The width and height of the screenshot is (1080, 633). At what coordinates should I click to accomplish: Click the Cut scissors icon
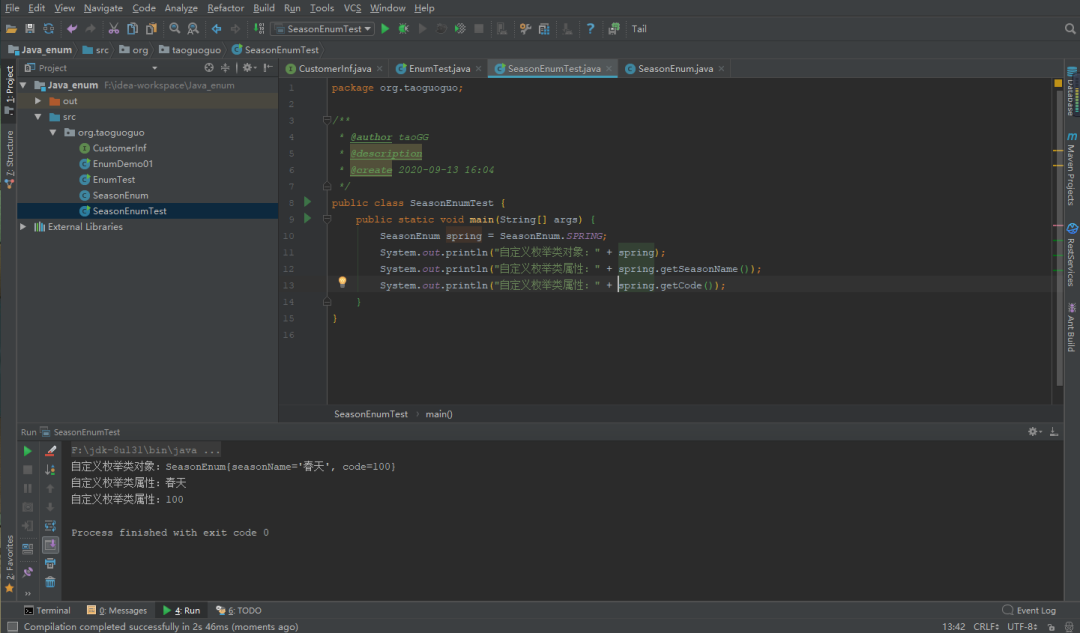(114, 29)
